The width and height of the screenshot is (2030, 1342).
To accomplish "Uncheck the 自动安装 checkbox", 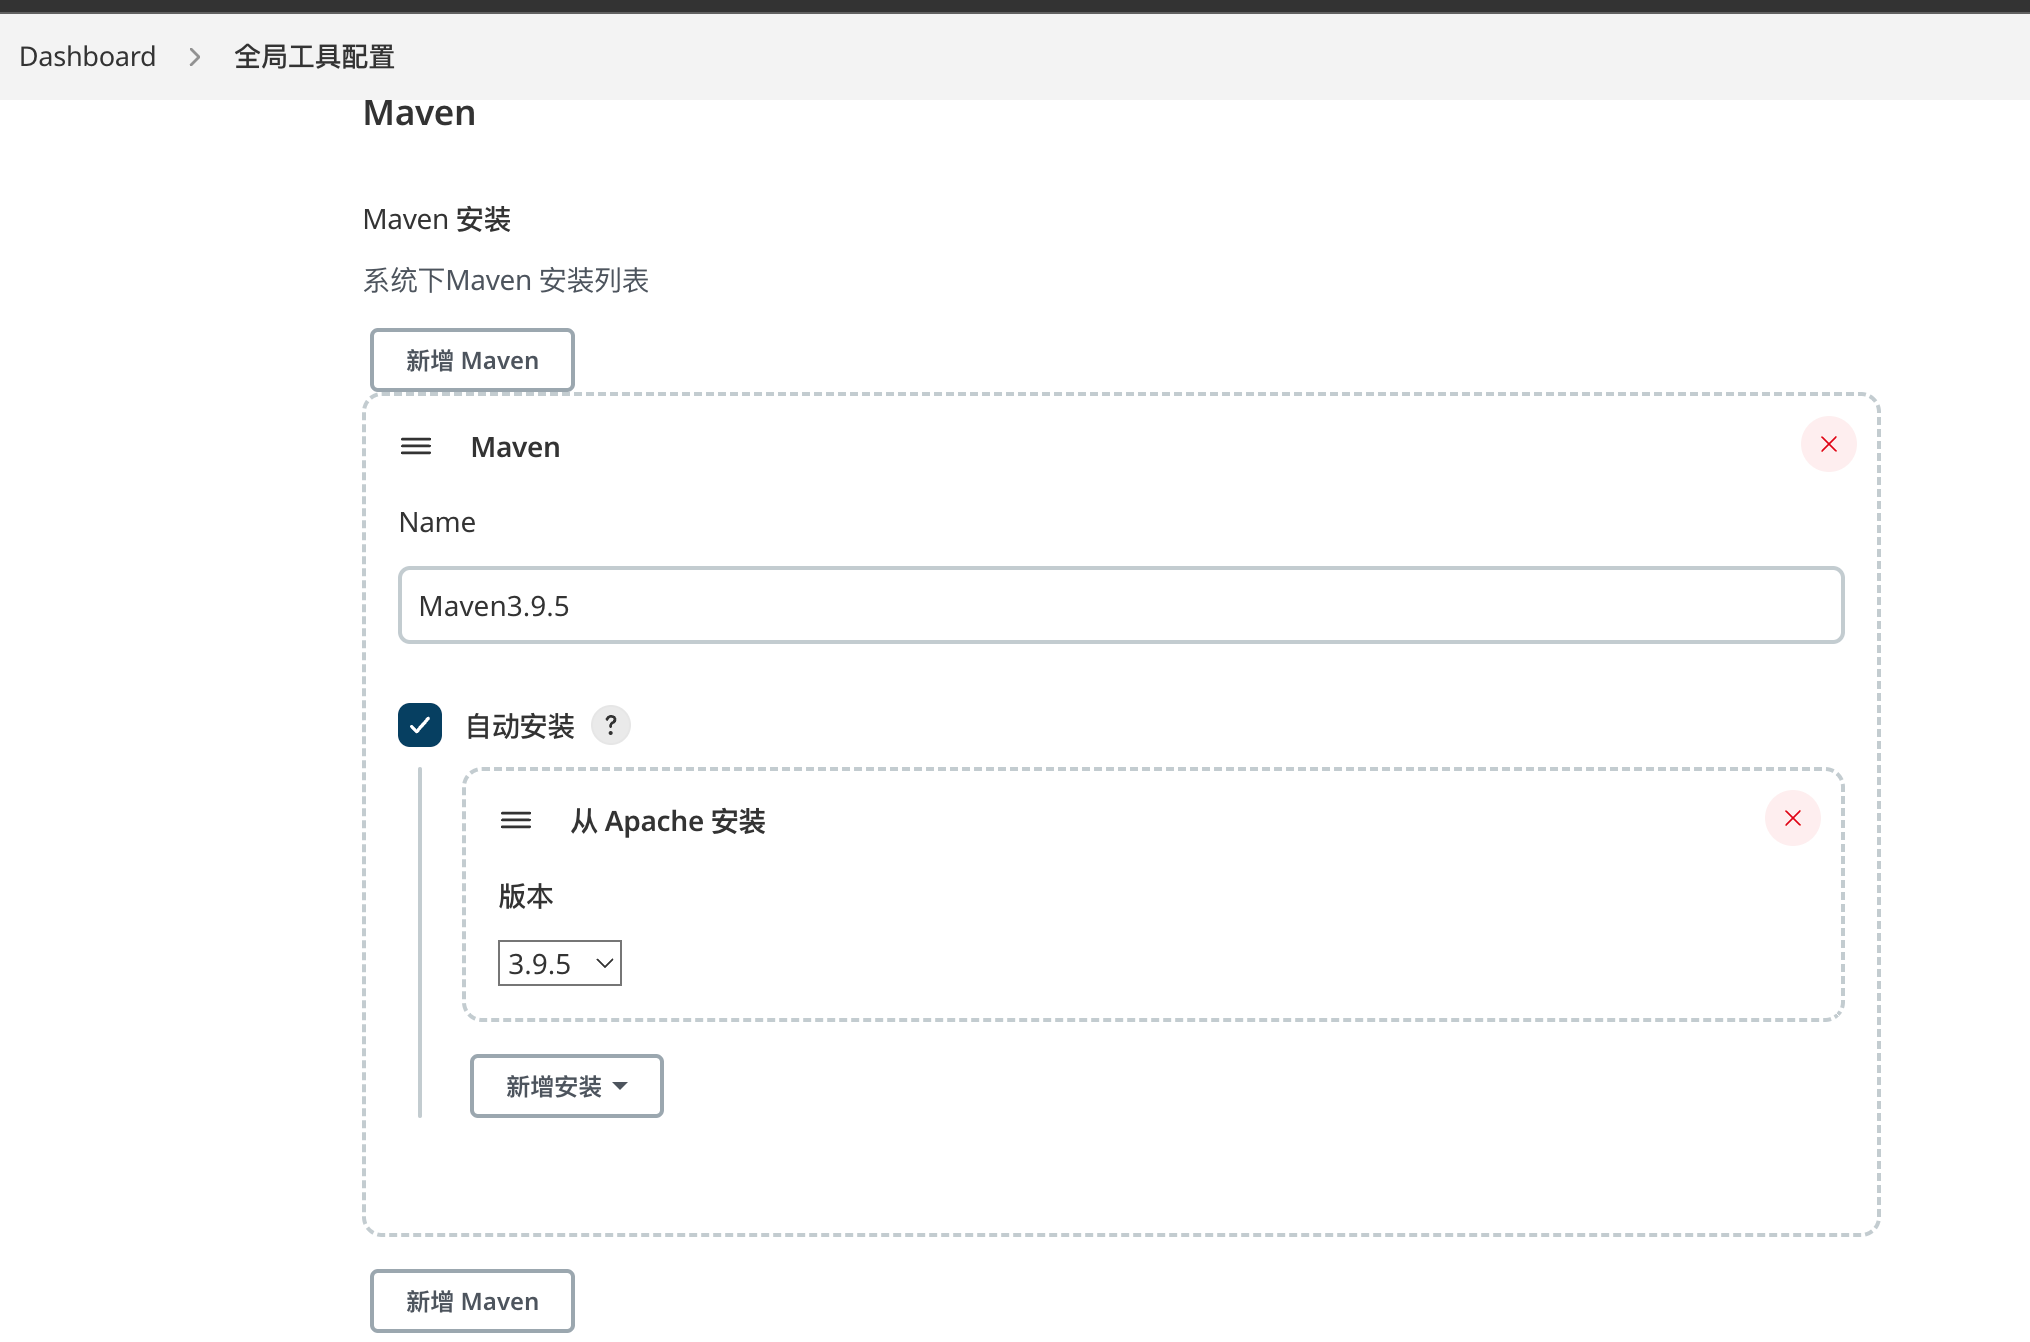I will click(x=420, y=725).
